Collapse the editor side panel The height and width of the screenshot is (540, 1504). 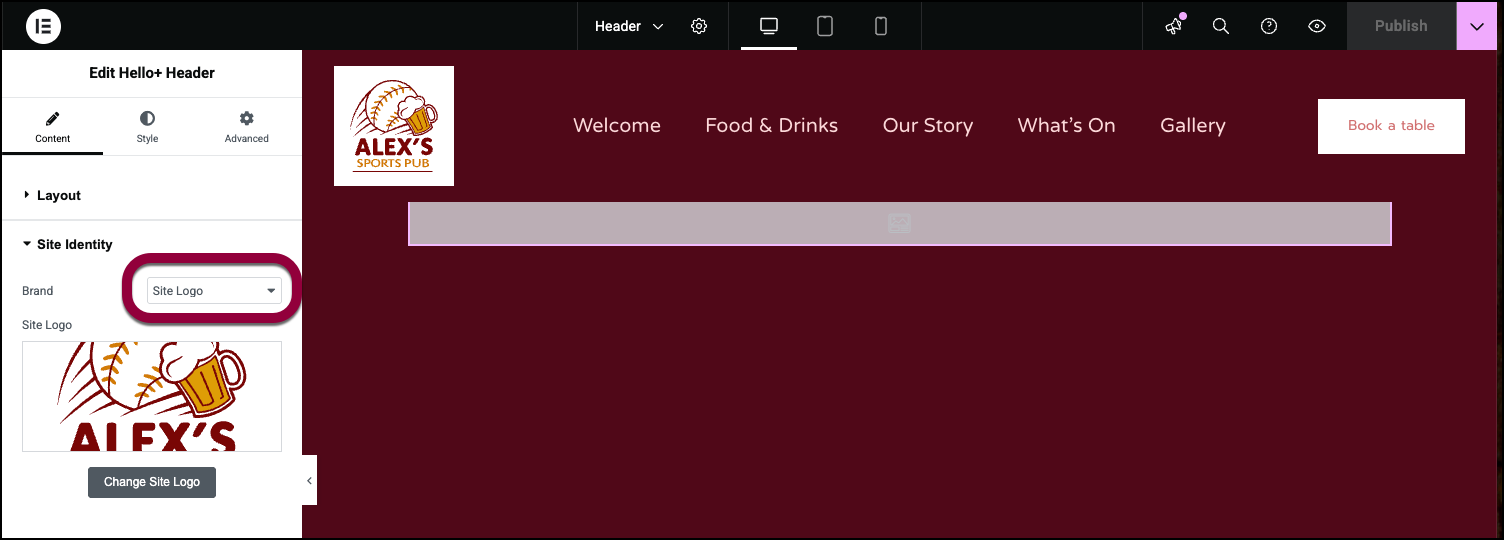coord(309,481)
